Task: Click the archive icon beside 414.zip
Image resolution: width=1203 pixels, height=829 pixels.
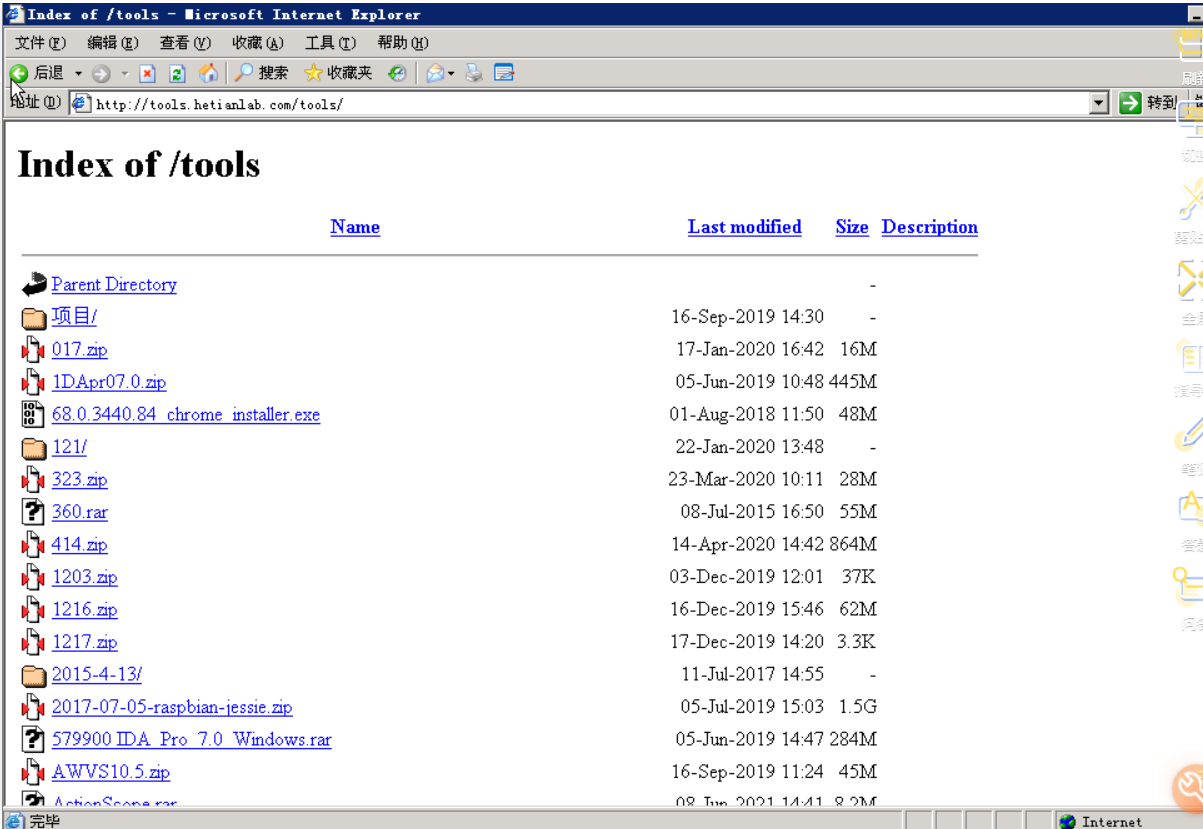Action: point(34,545)
